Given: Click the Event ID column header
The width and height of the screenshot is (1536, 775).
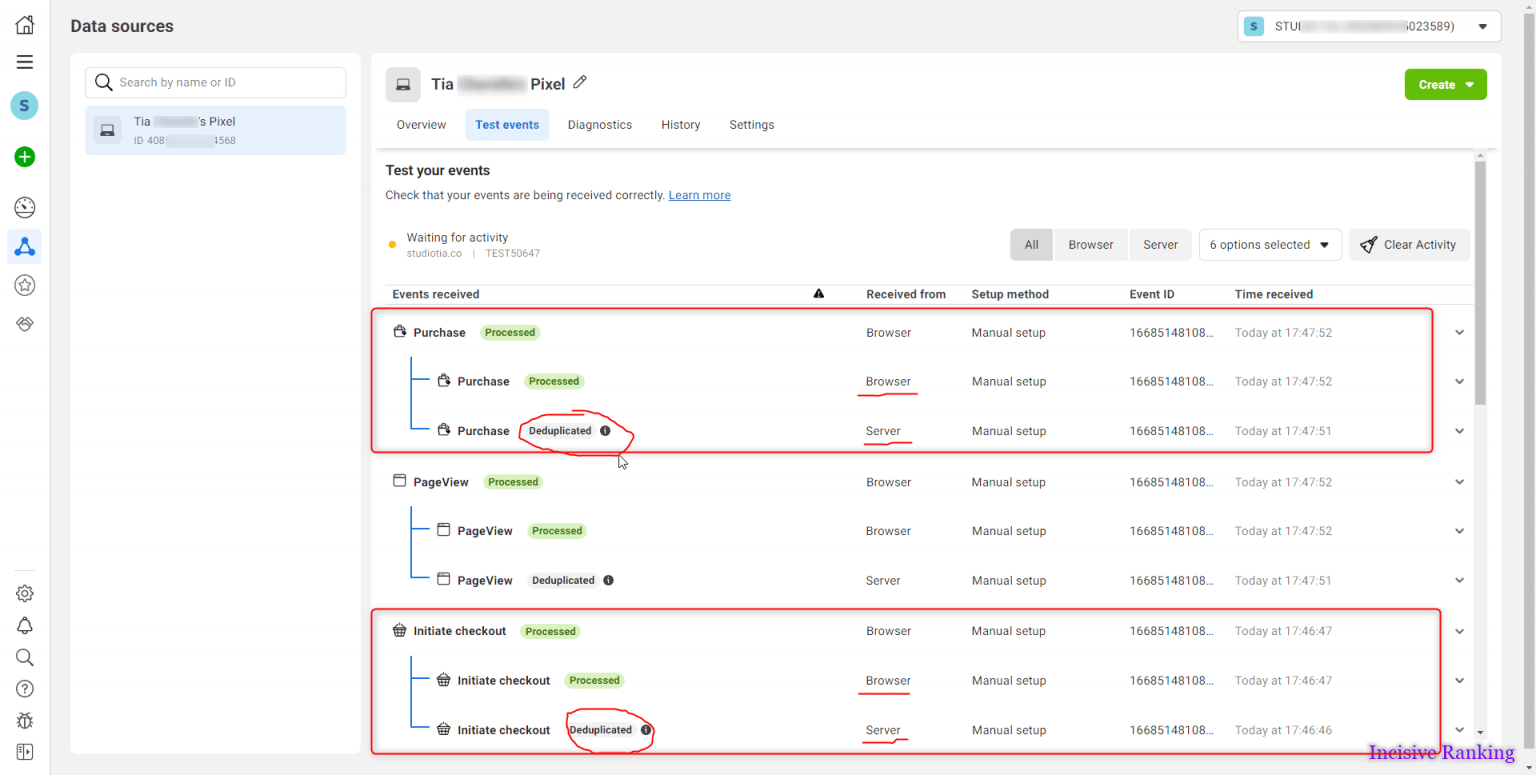Looking at the screenshot, I should (x=1152, y=294).
